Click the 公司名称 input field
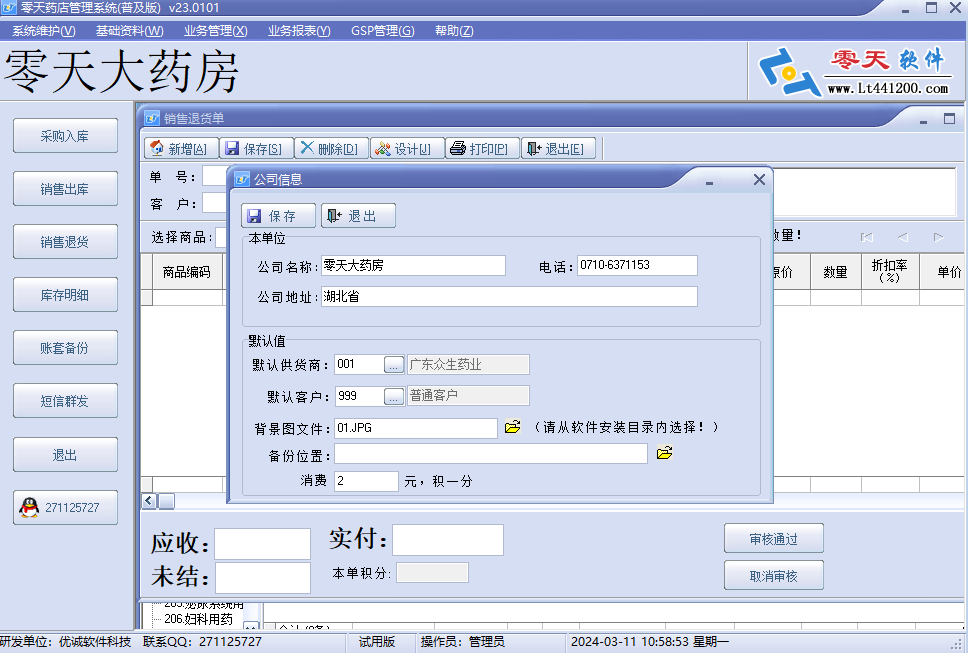 [413, 265]
